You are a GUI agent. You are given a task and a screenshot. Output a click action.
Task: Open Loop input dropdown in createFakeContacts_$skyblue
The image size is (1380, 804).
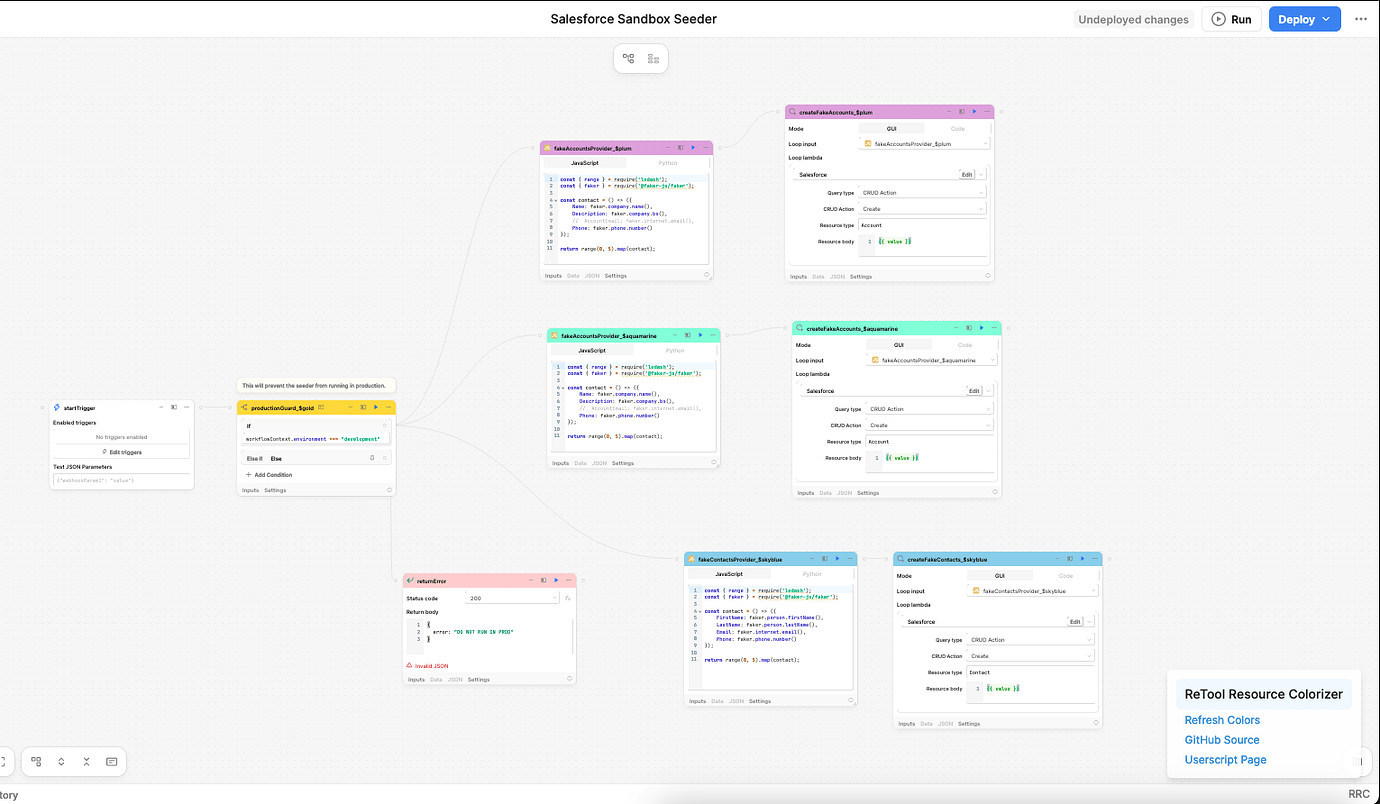(1033, 591)
